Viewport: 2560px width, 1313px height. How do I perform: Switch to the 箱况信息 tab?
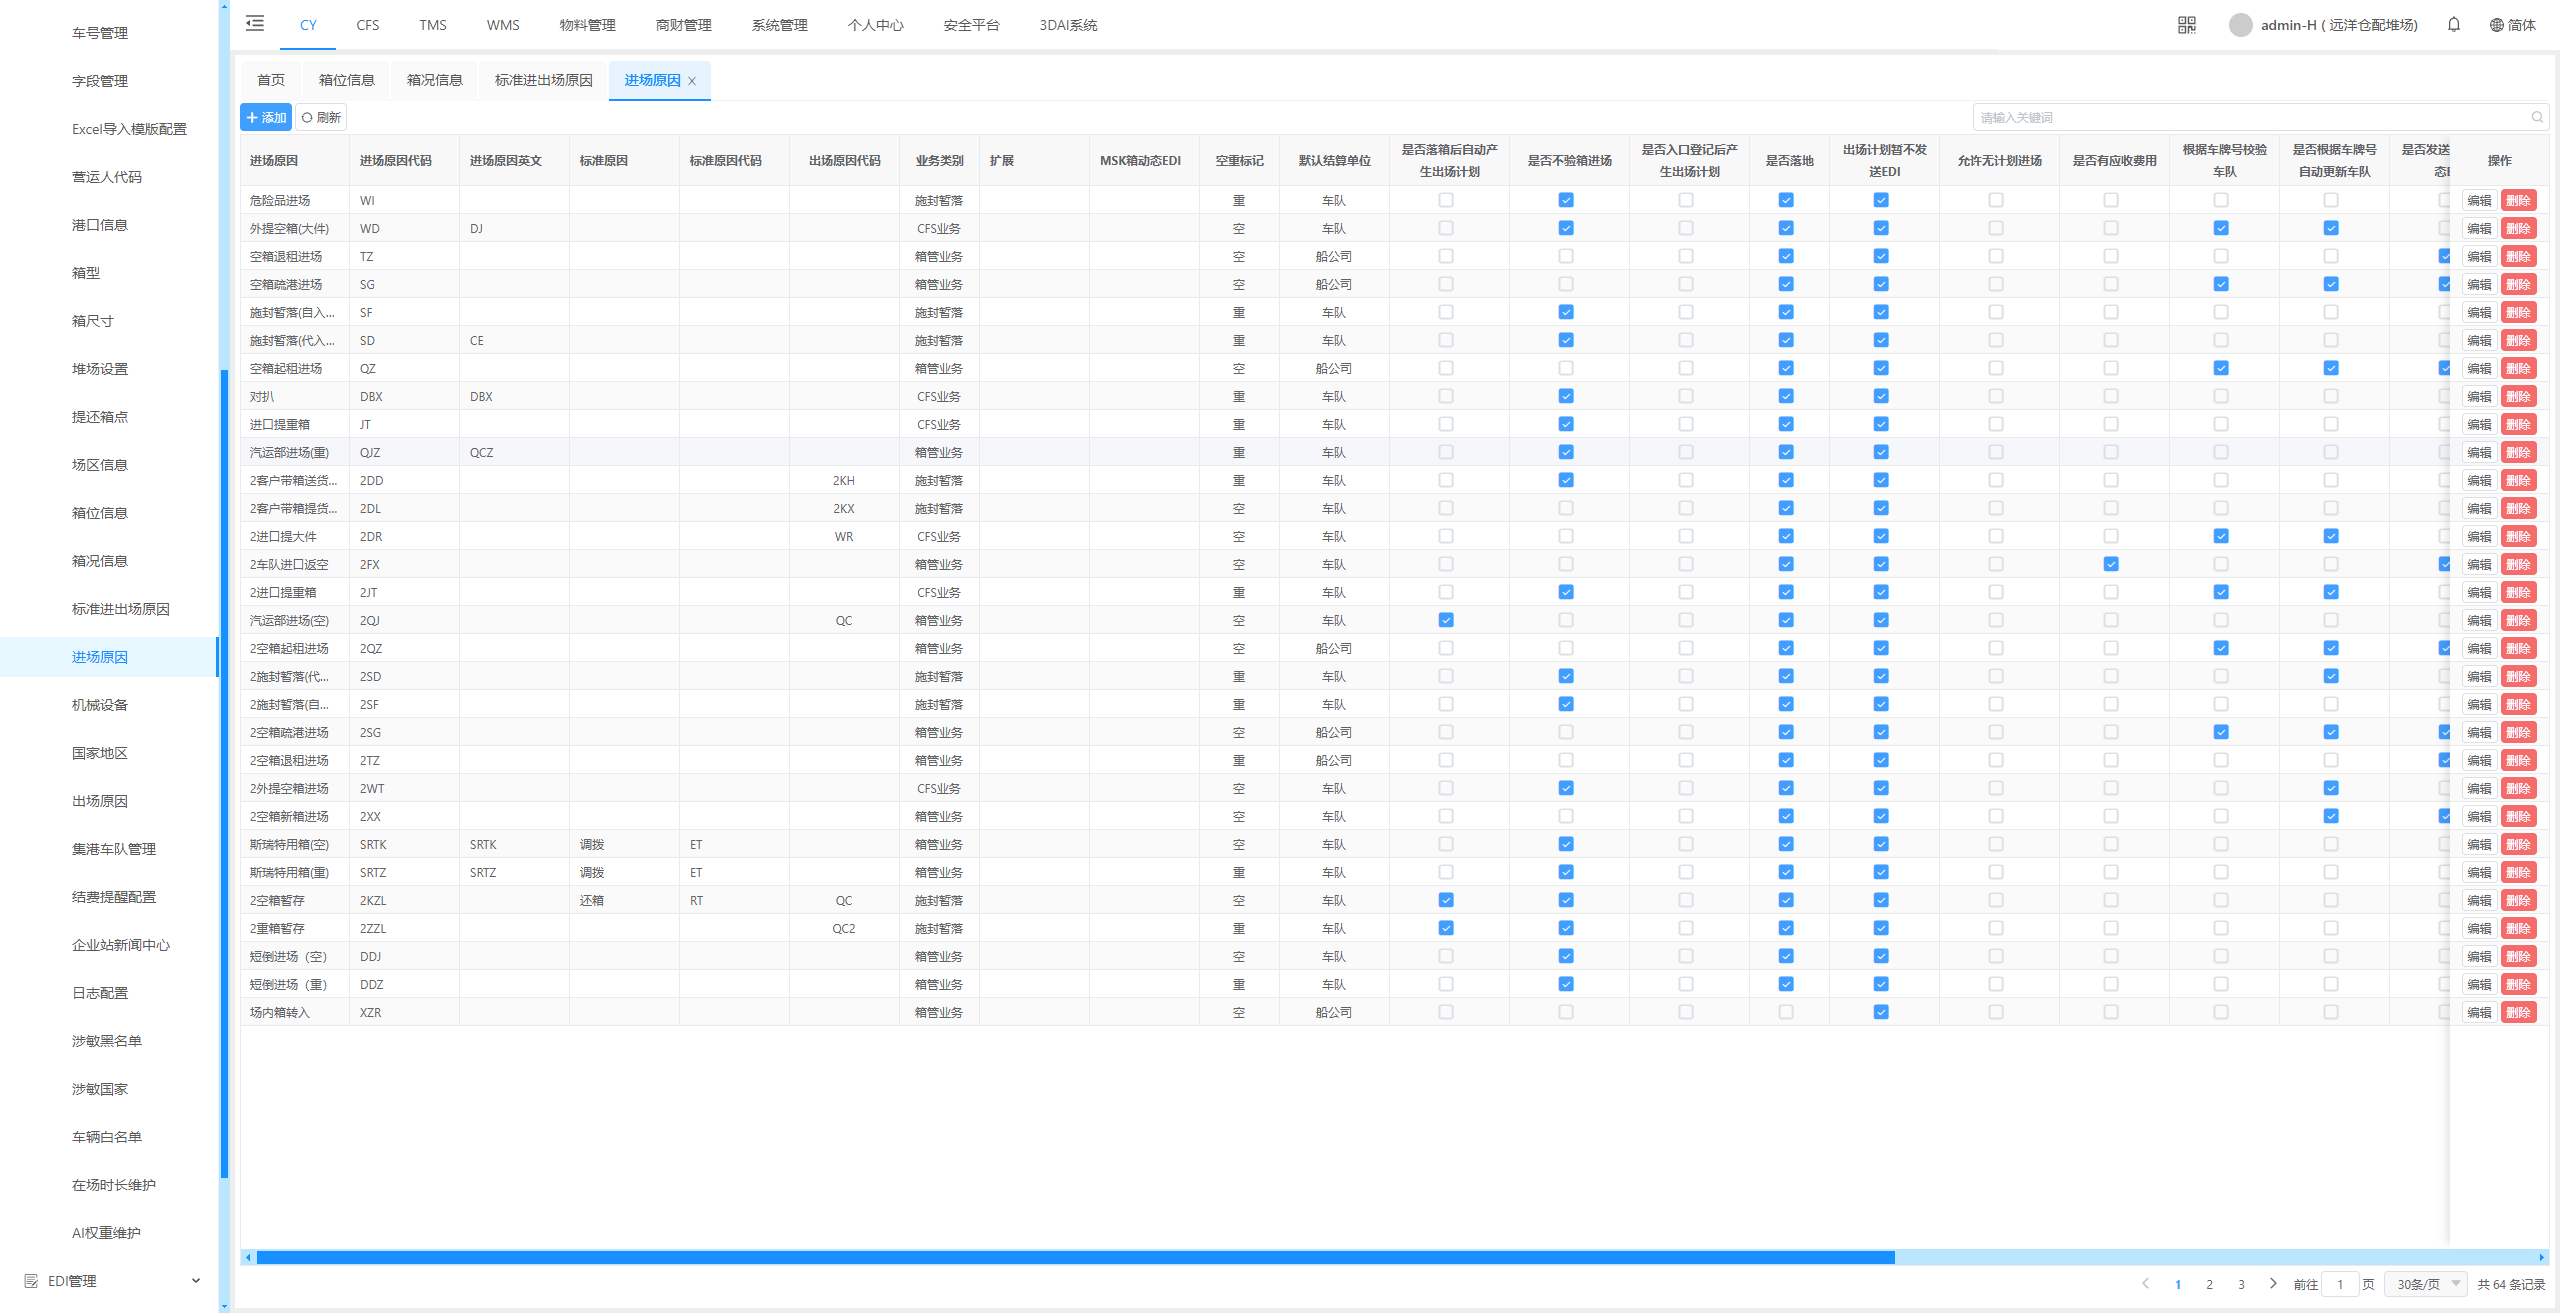[434, 81]
